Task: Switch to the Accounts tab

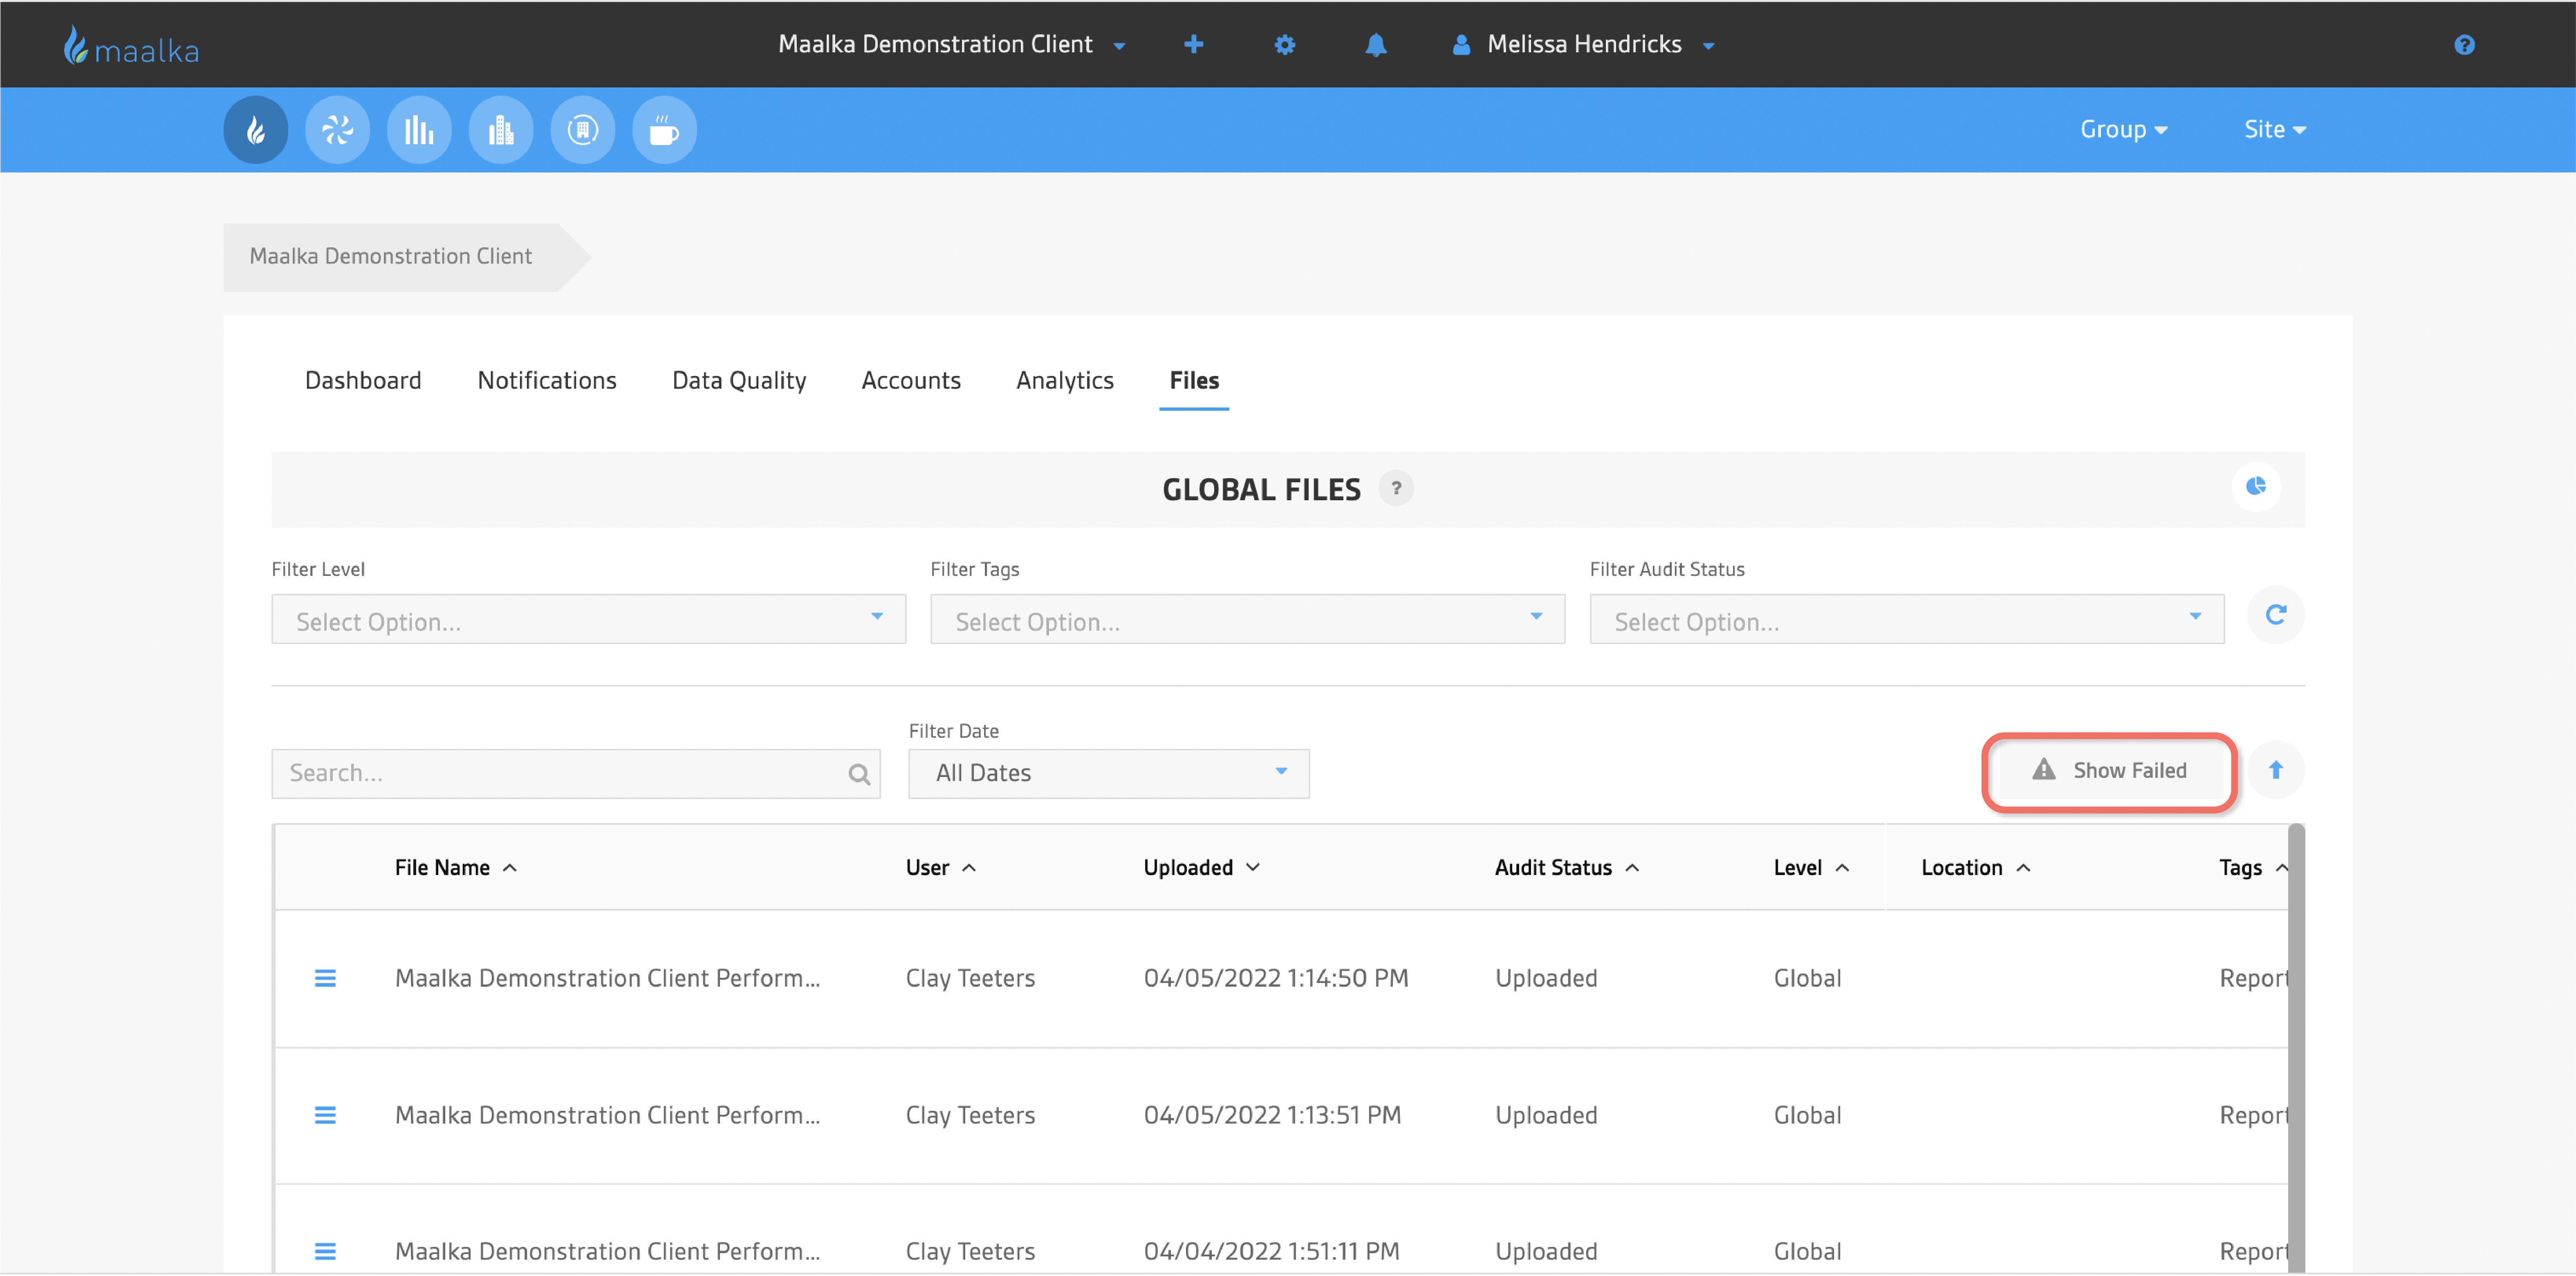Action: click(x=910, y=380)
